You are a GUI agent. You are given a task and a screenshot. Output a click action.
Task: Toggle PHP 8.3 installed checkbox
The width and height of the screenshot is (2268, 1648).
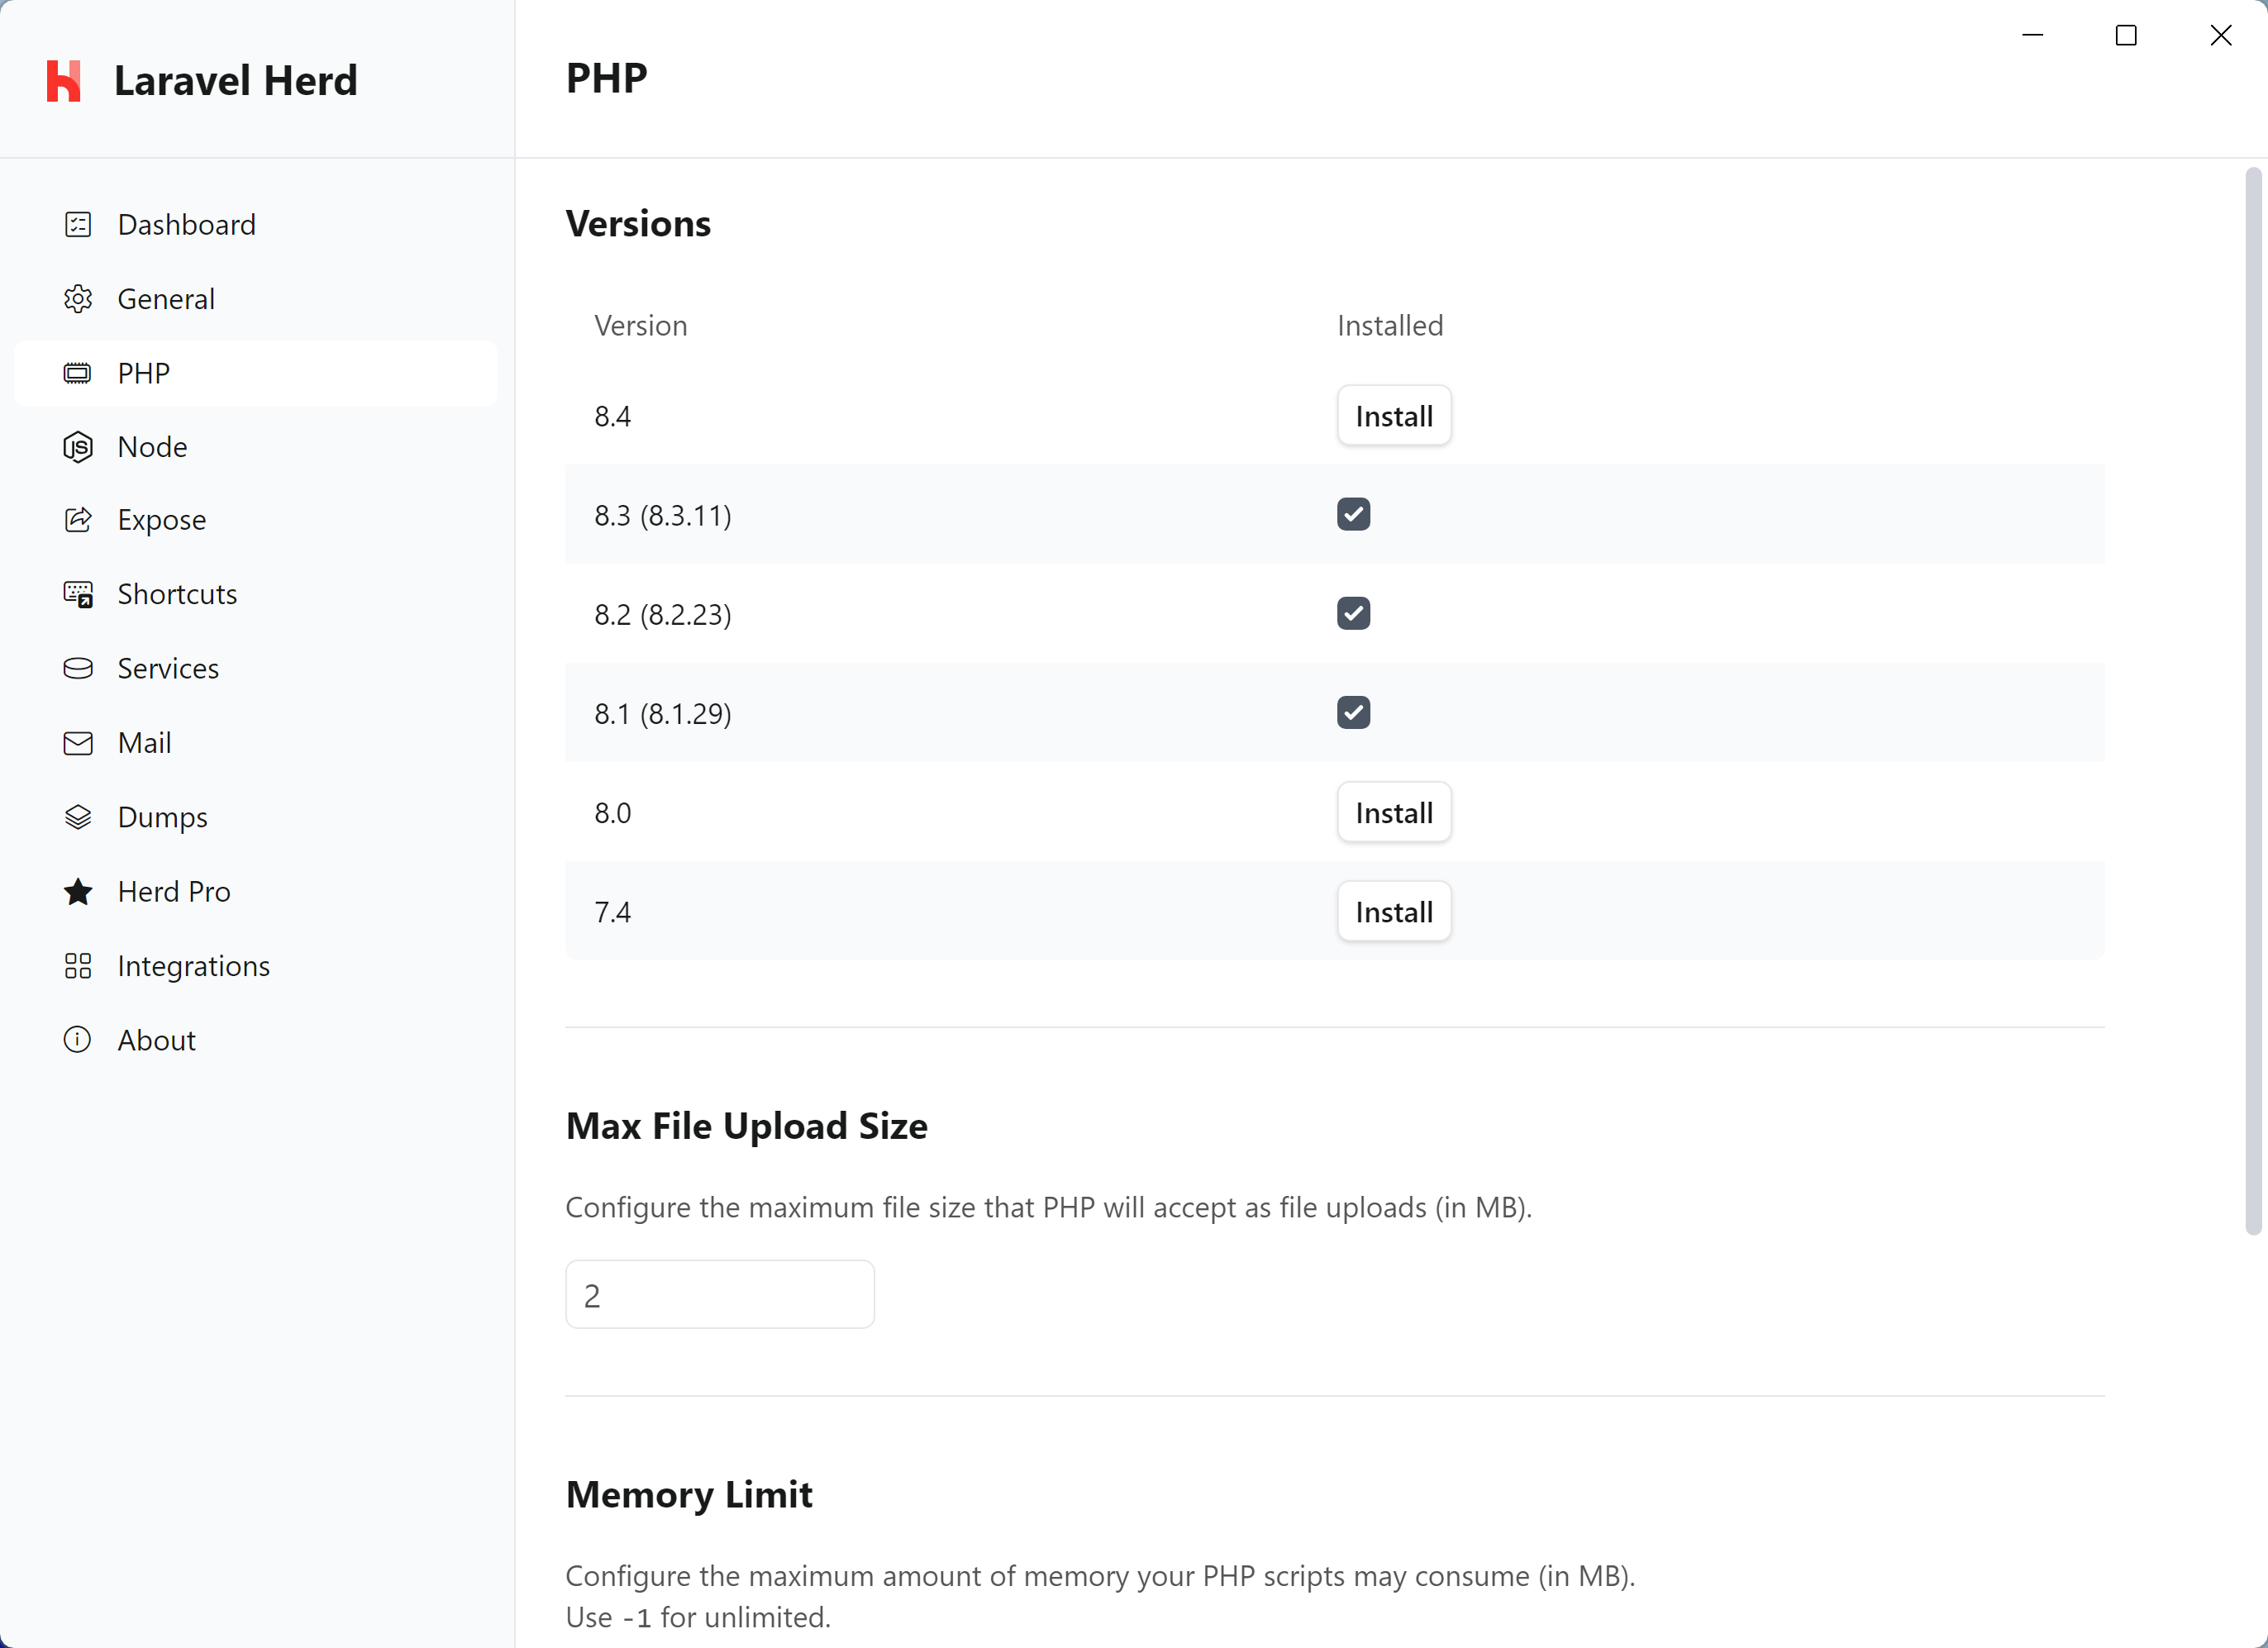(x=1354, y=512)
